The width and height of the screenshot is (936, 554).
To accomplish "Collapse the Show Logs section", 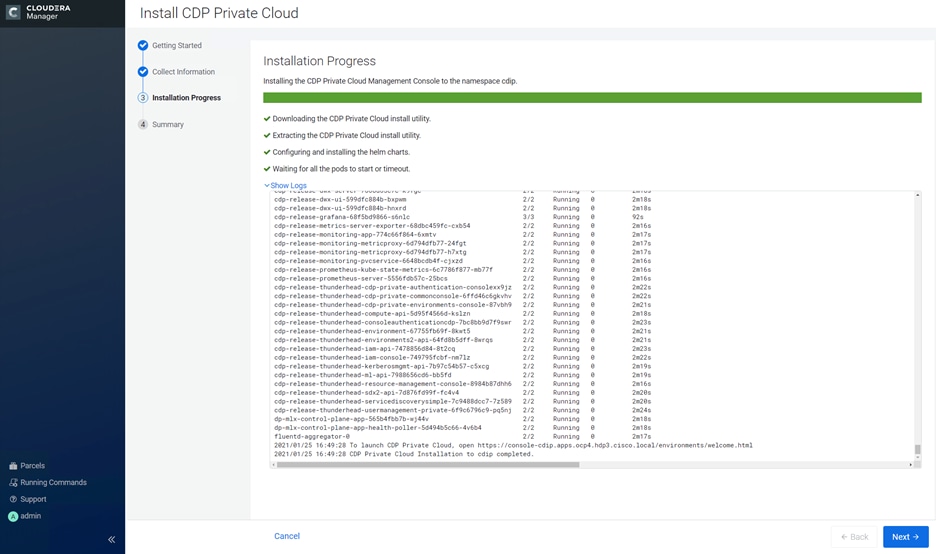I will point(285,186).
